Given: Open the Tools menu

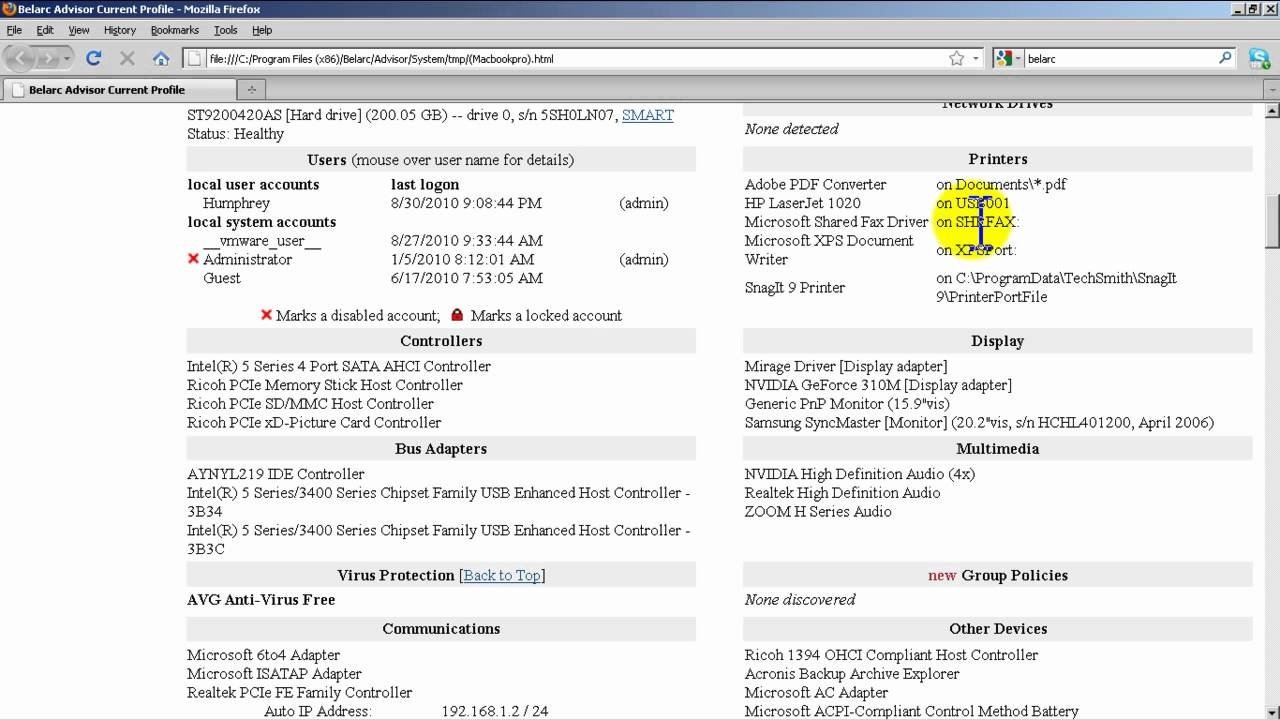Looking at the screenshot, I should 227,30.
